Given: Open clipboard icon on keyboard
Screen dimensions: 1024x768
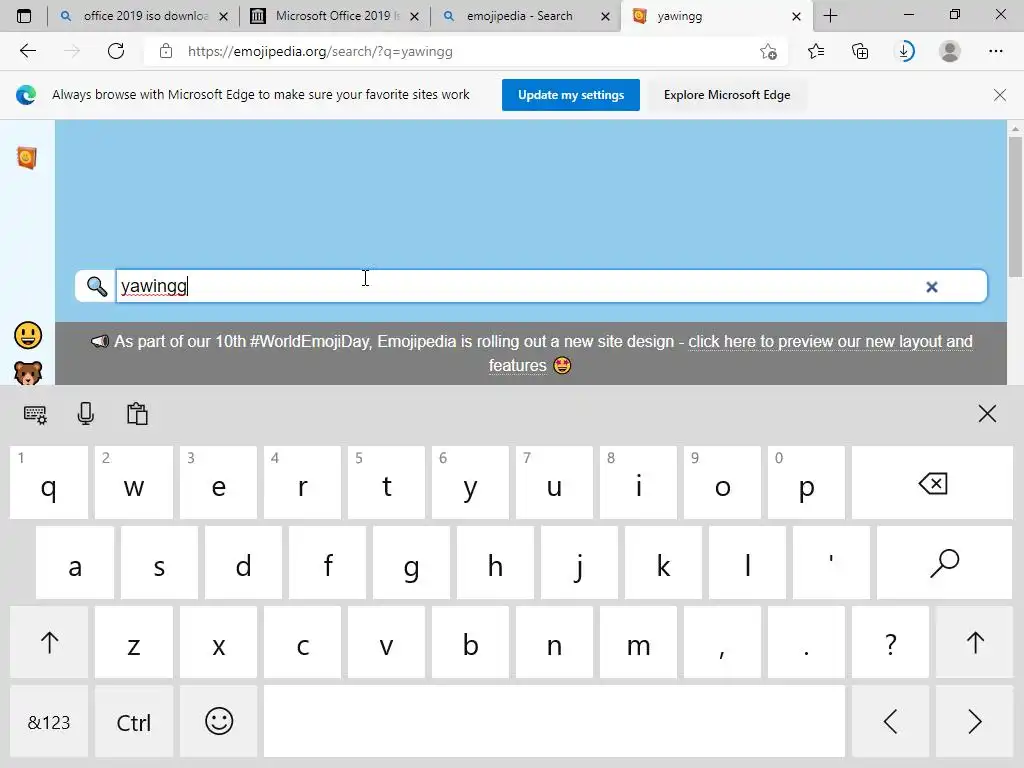Looking at the screenshot, I should tap(137, 413).
